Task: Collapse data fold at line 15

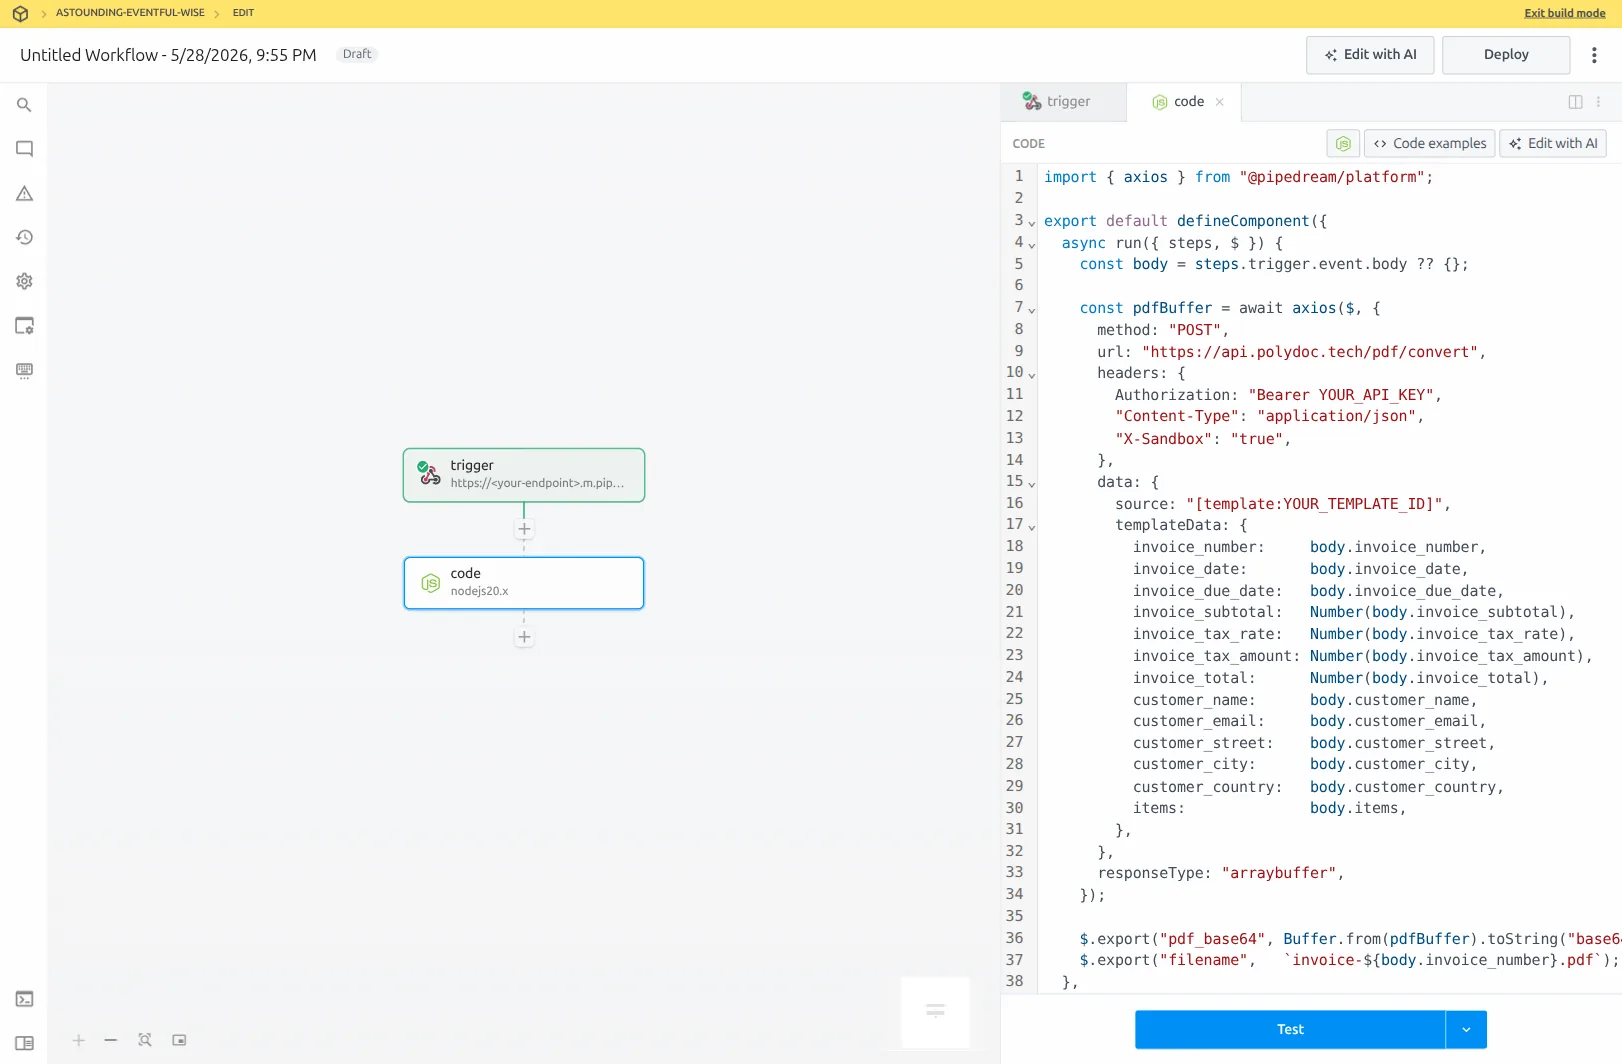Action: click(x=1032, y=483)
